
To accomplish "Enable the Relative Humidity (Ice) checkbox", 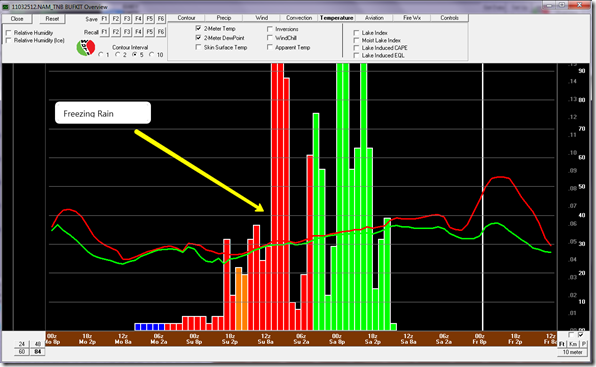I will tap(8, 40).
